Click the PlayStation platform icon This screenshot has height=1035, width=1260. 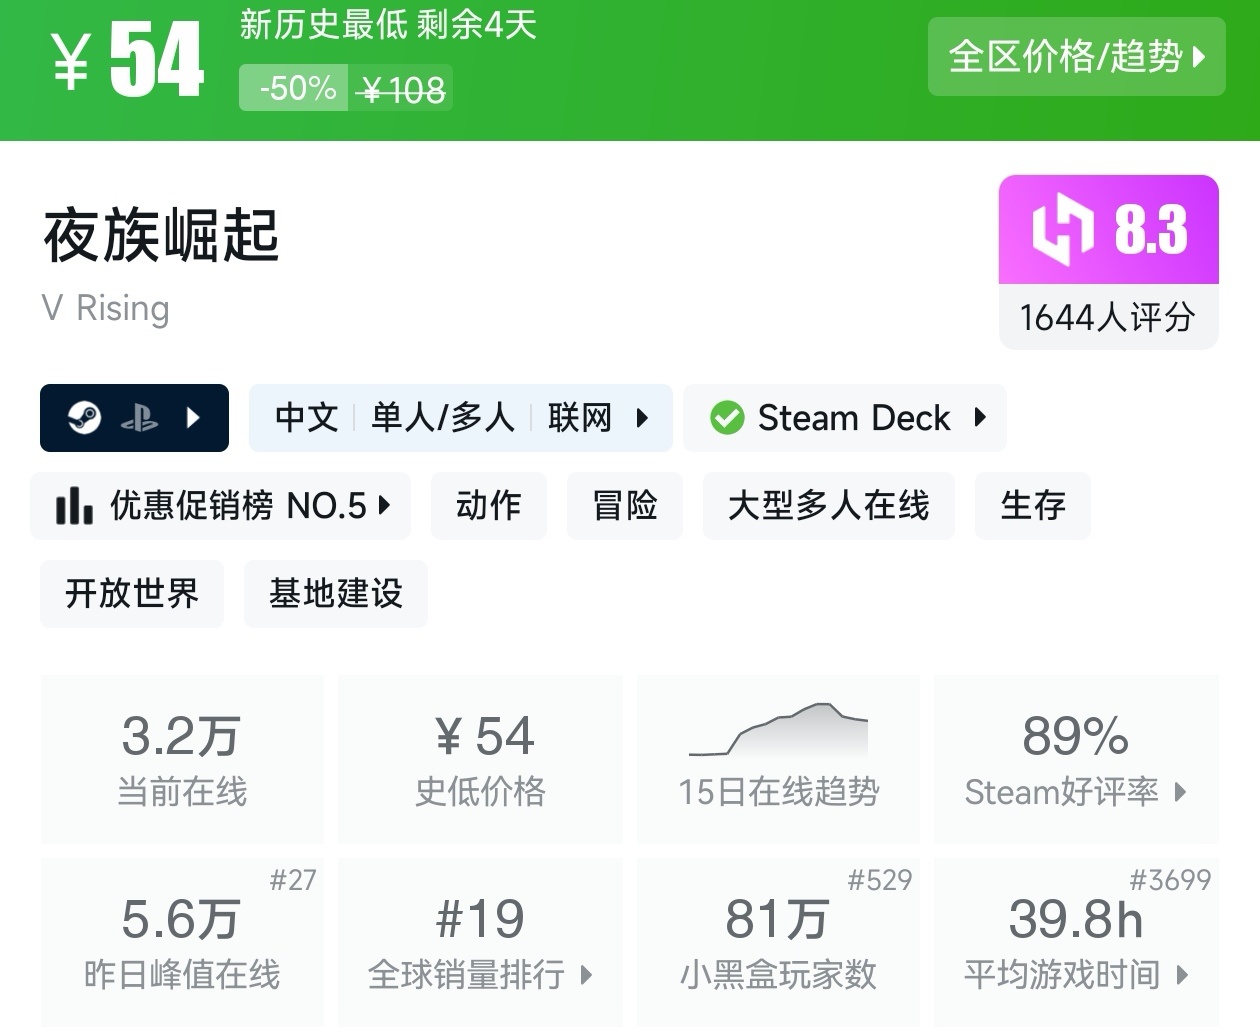click(x=139, y=418)
